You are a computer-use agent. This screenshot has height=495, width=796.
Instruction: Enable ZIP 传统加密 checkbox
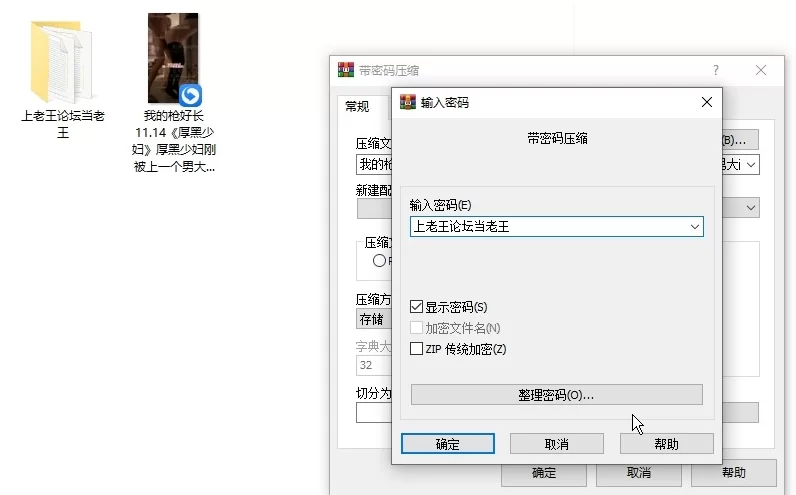pos(417,349)
